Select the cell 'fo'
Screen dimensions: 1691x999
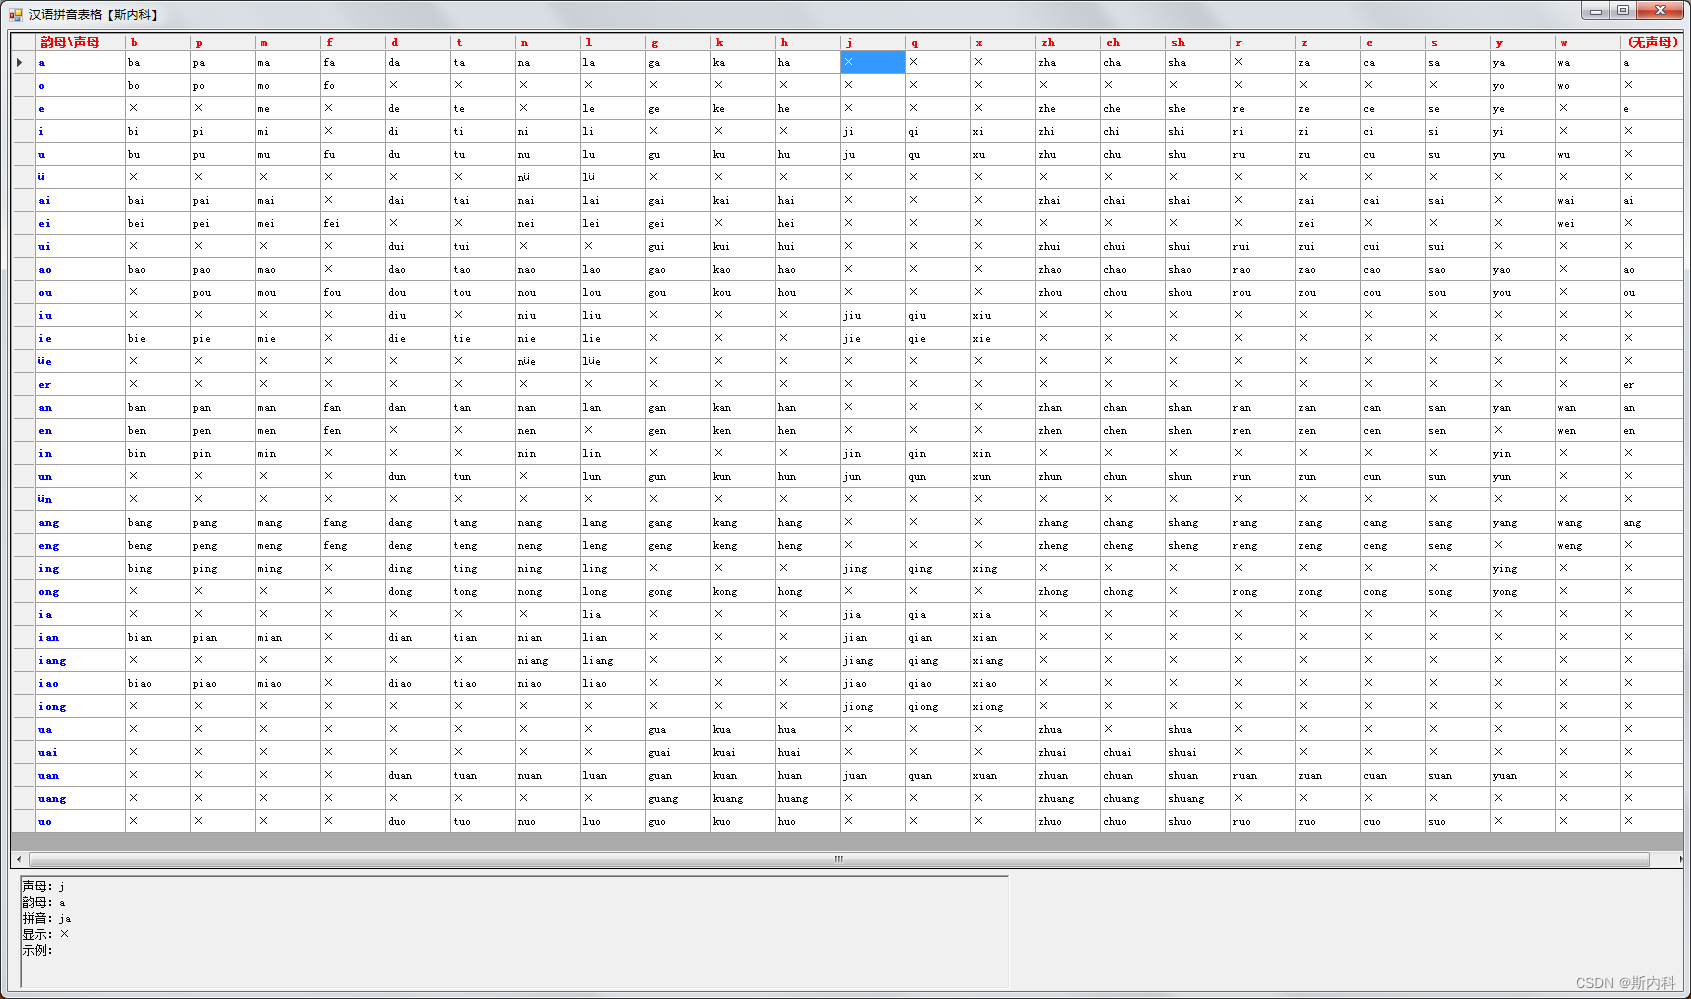pyautogui.click(x=353, y=85)
